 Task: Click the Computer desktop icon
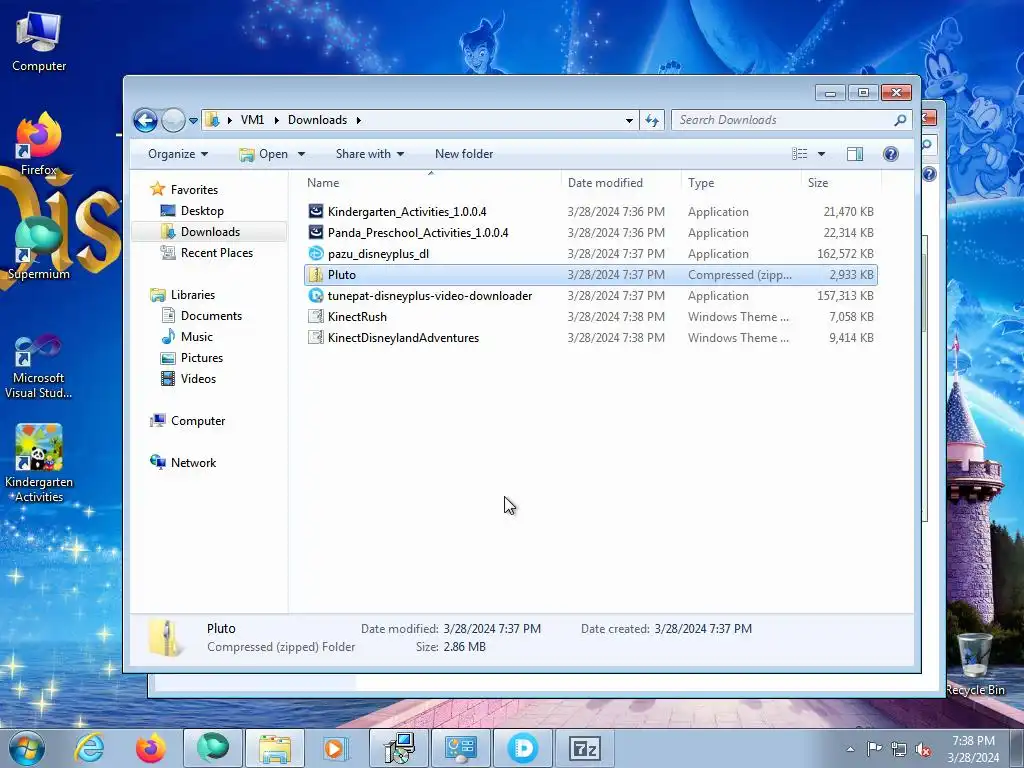pyautogui.click(x=39, y=42)
